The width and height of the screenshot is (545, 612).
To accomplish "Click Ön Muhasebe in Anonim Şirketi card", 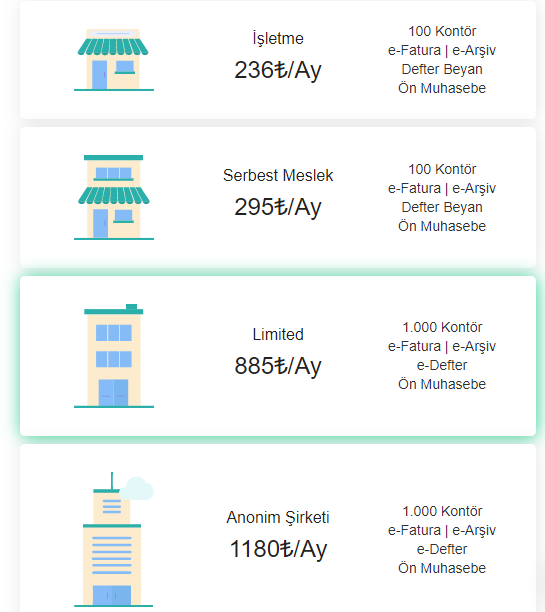I will [442, 568].
